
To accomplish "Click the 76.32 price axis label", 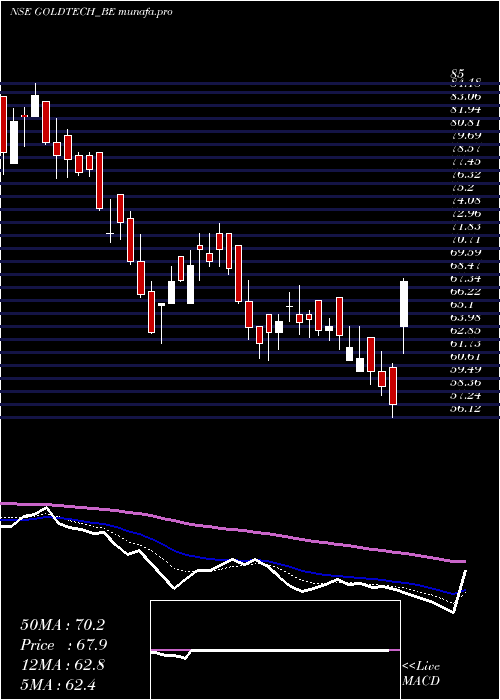I will click(x=466, y=175).
